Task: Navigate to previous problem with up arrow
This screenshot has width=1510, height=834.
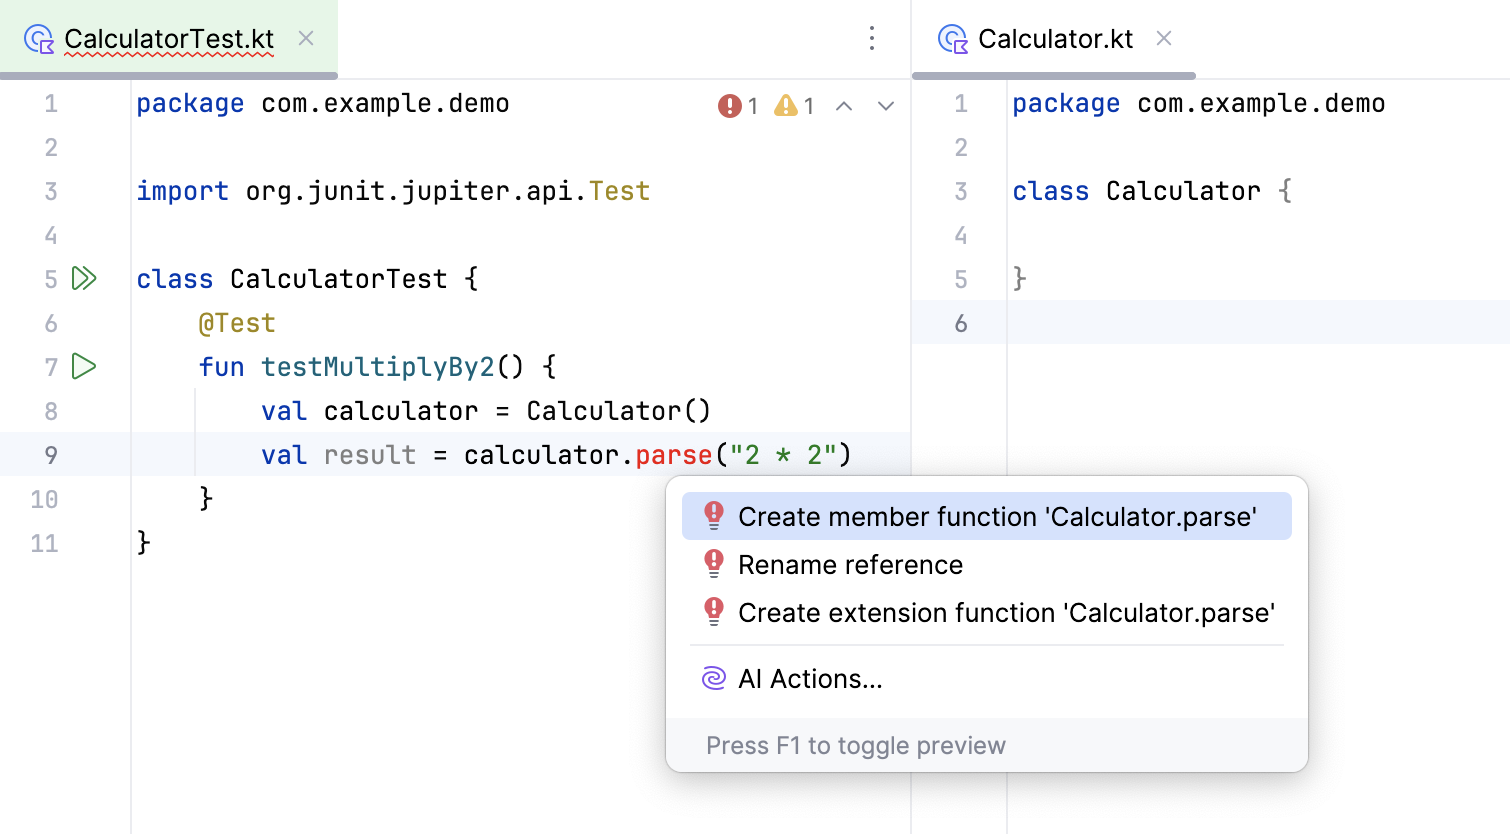Action: click(844, 105)
